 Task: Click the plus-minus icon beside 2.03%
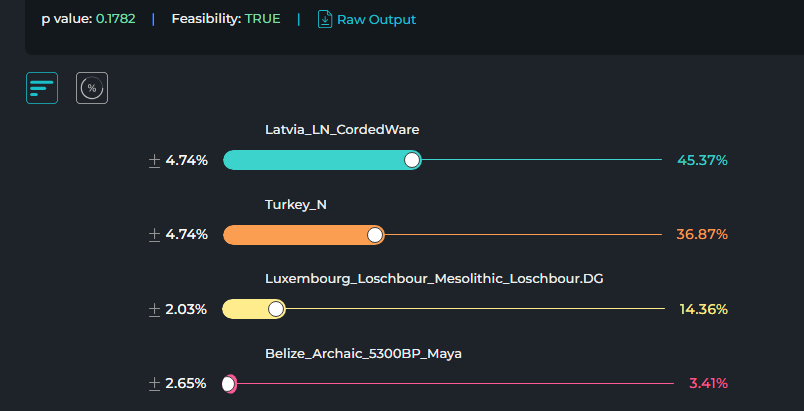click(x=154, y=310)
